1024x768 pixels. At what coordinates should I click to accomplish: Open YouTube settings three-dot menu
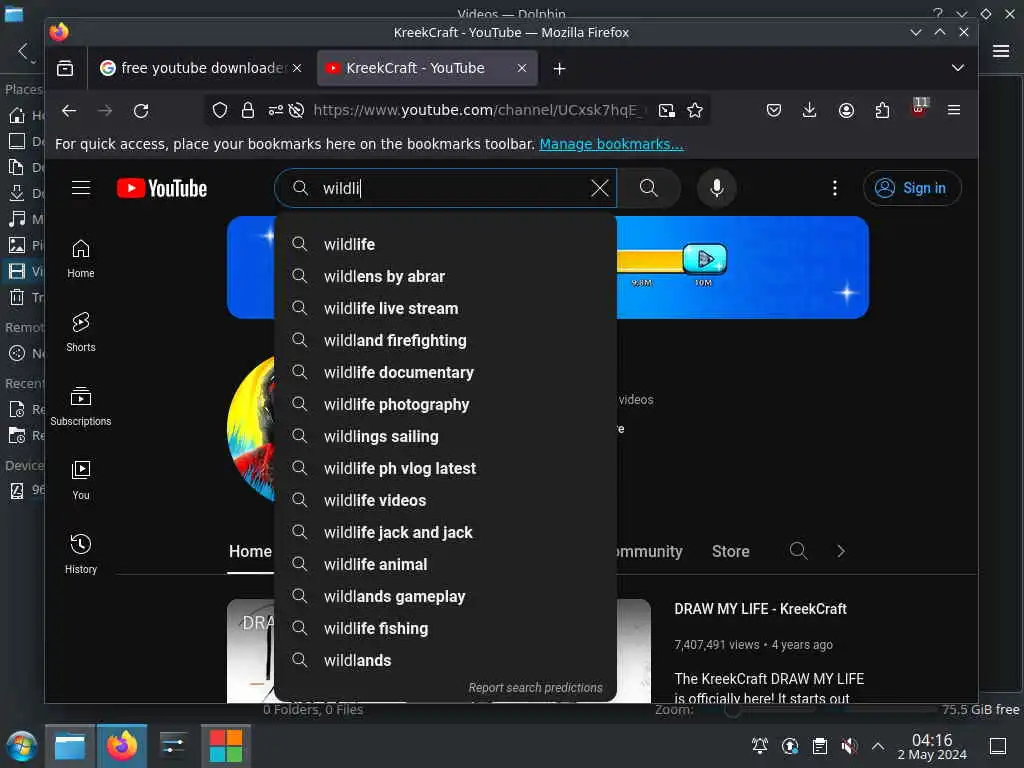(x=834, y=188)
